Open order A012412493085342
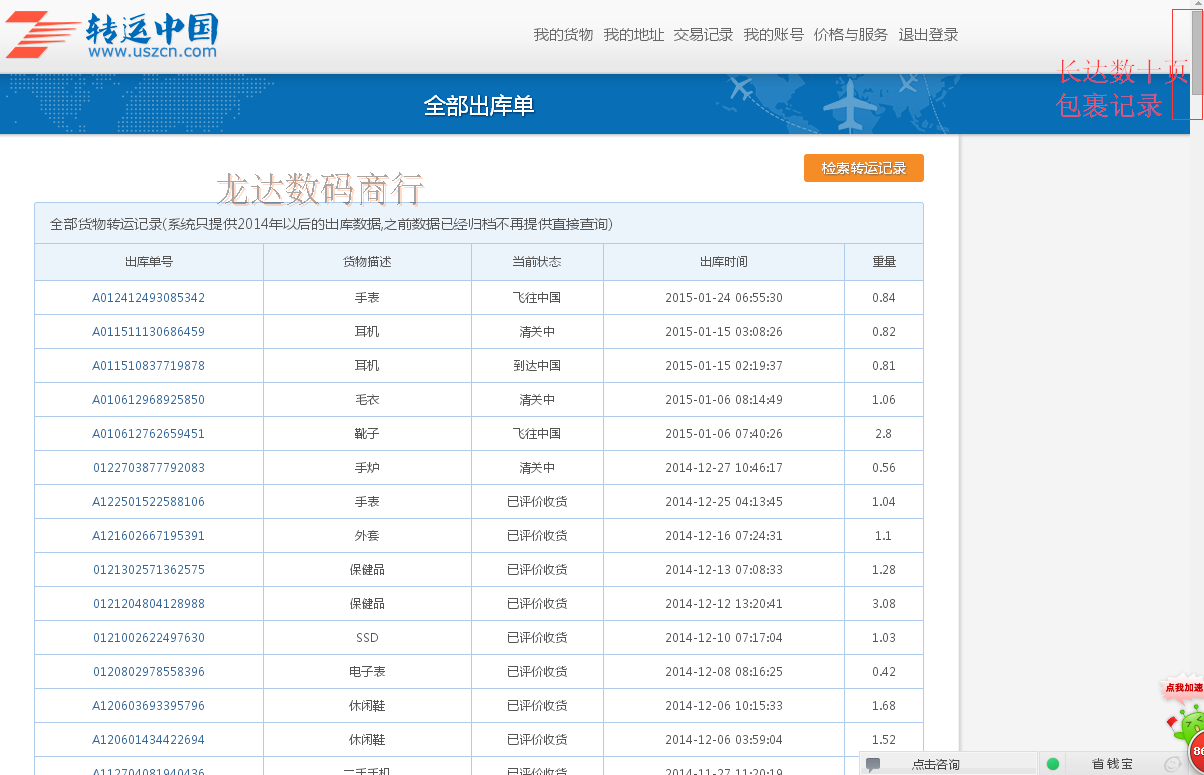 pos(149,298)
